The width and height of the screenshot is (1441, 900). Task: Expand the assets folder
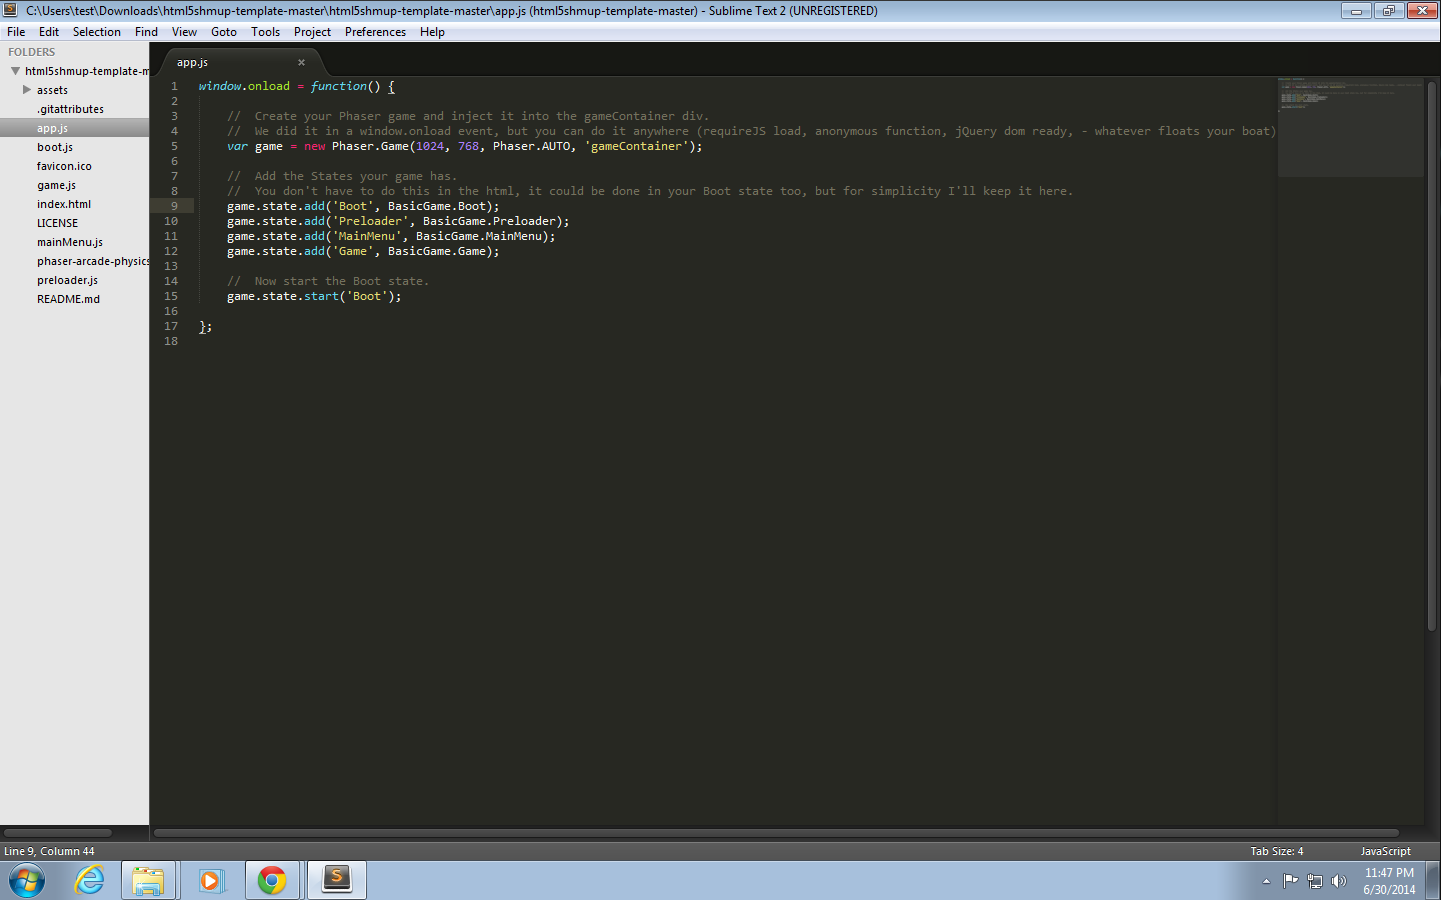coord(27,90)
